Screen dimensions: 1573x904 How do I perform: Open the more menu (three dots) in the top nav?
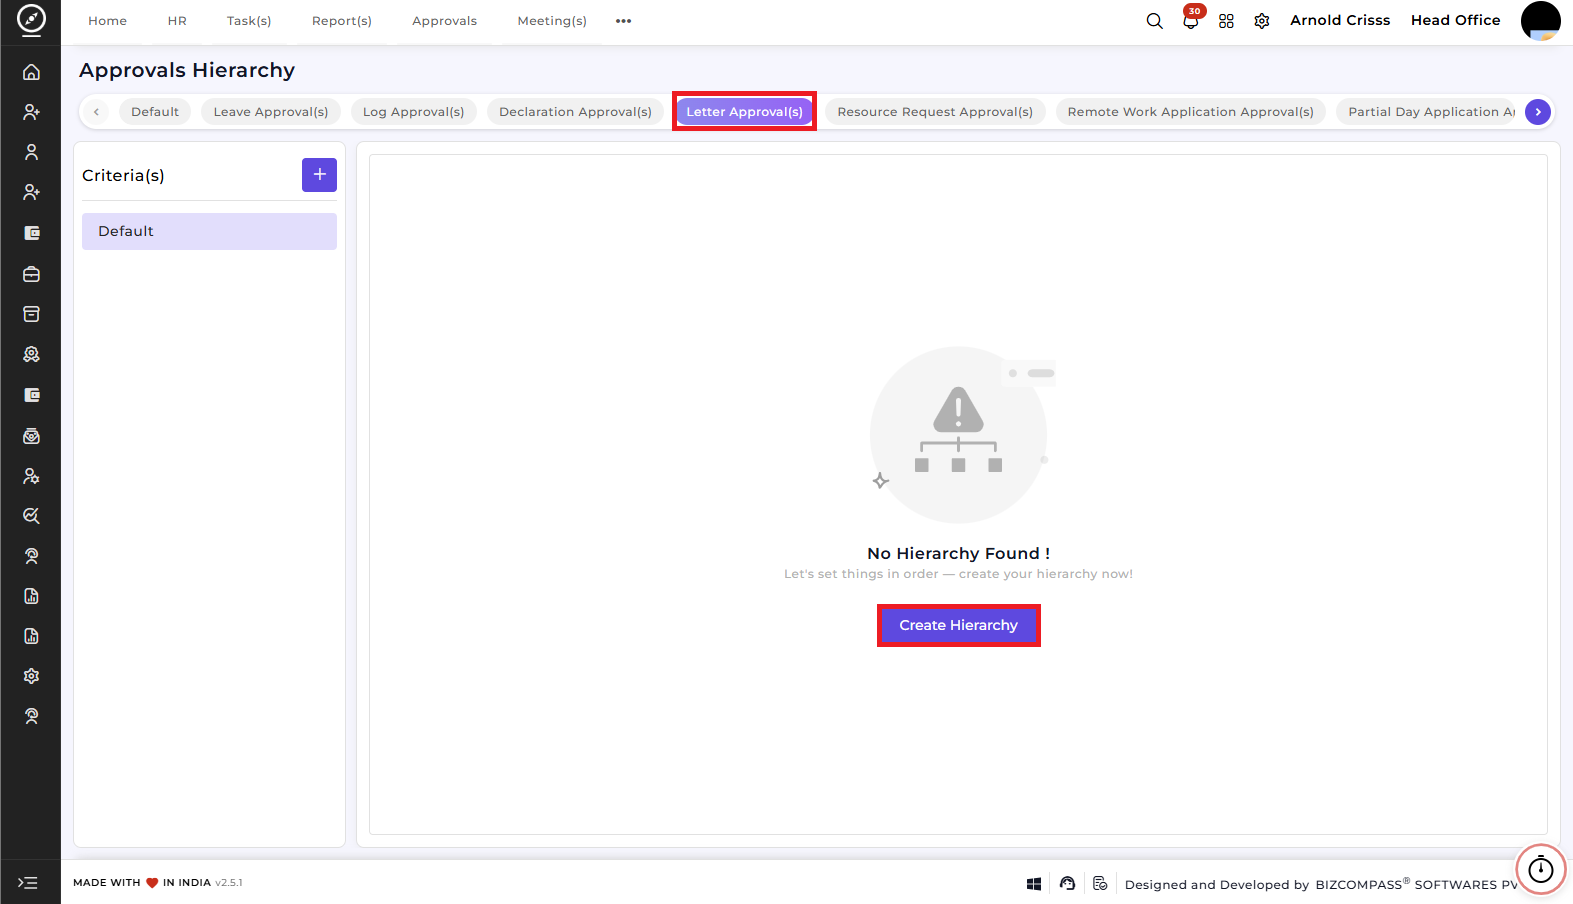[x=623, y=21]
